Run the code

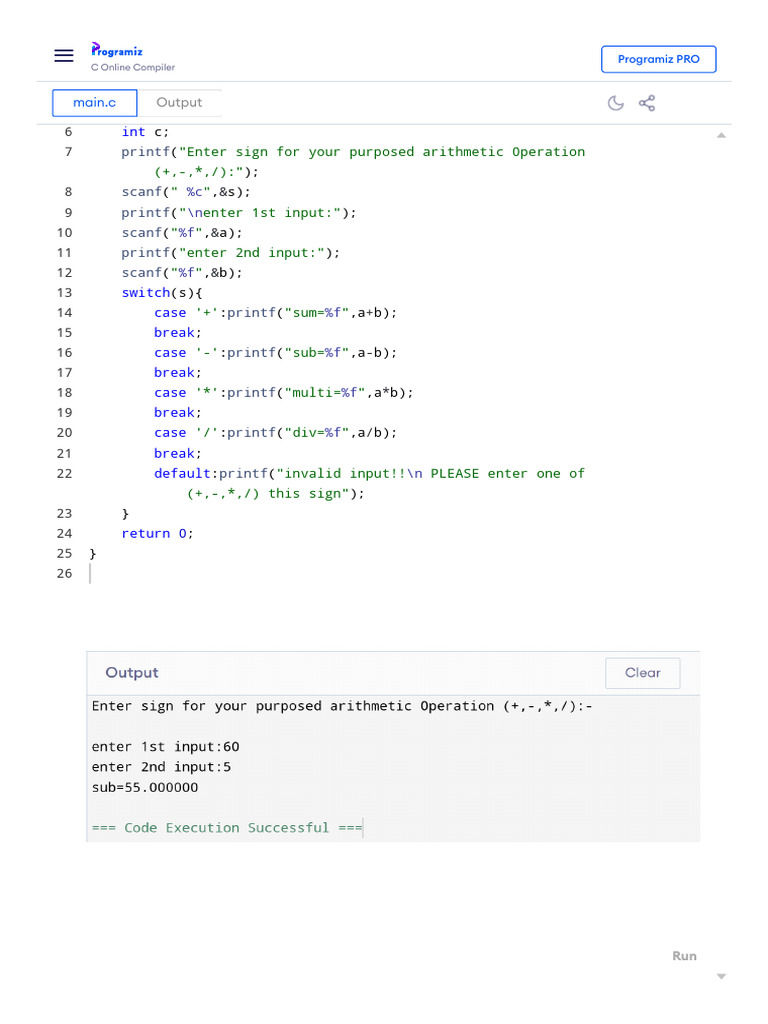point(684,955)
